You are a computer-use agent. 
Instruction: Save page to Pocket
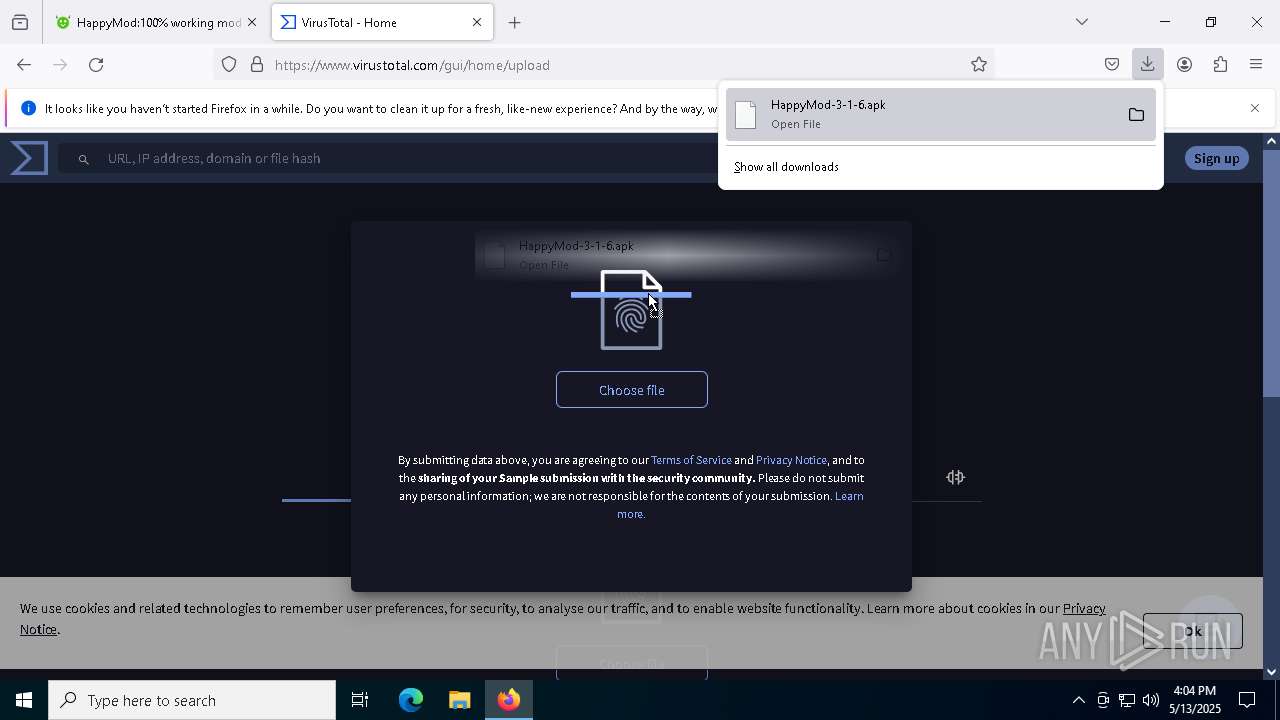(1112, 65)
